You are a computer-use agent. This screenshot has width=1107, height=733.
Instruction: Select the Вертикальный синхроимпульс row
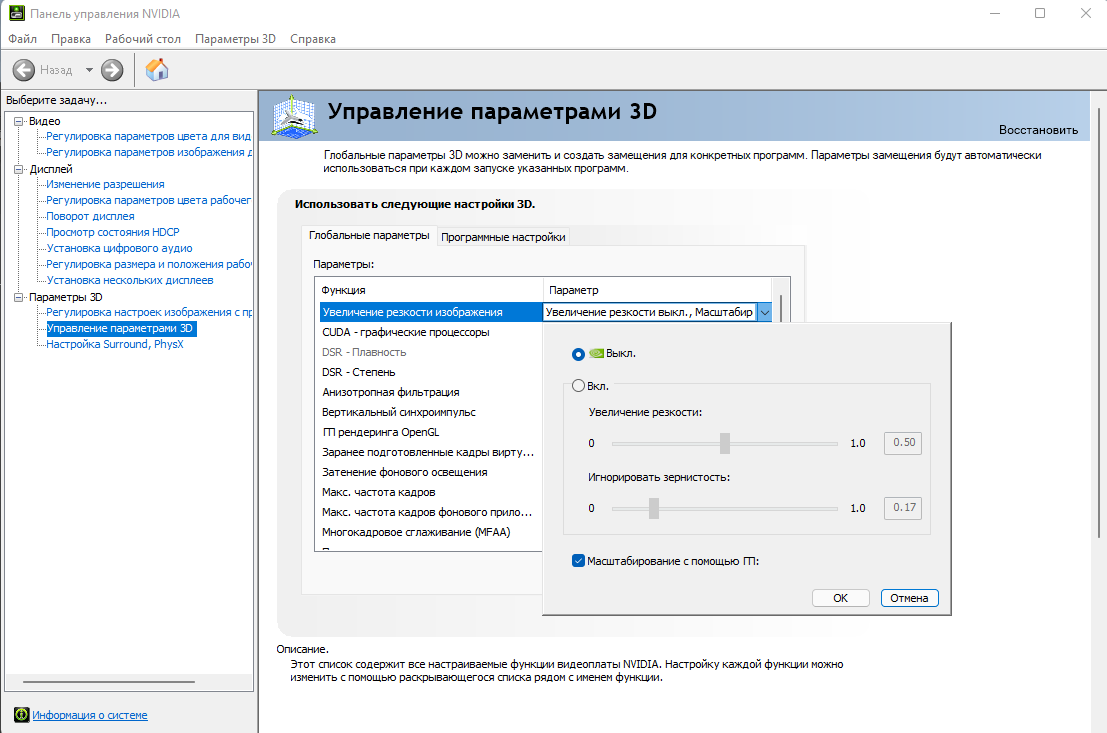pos(431,412)
